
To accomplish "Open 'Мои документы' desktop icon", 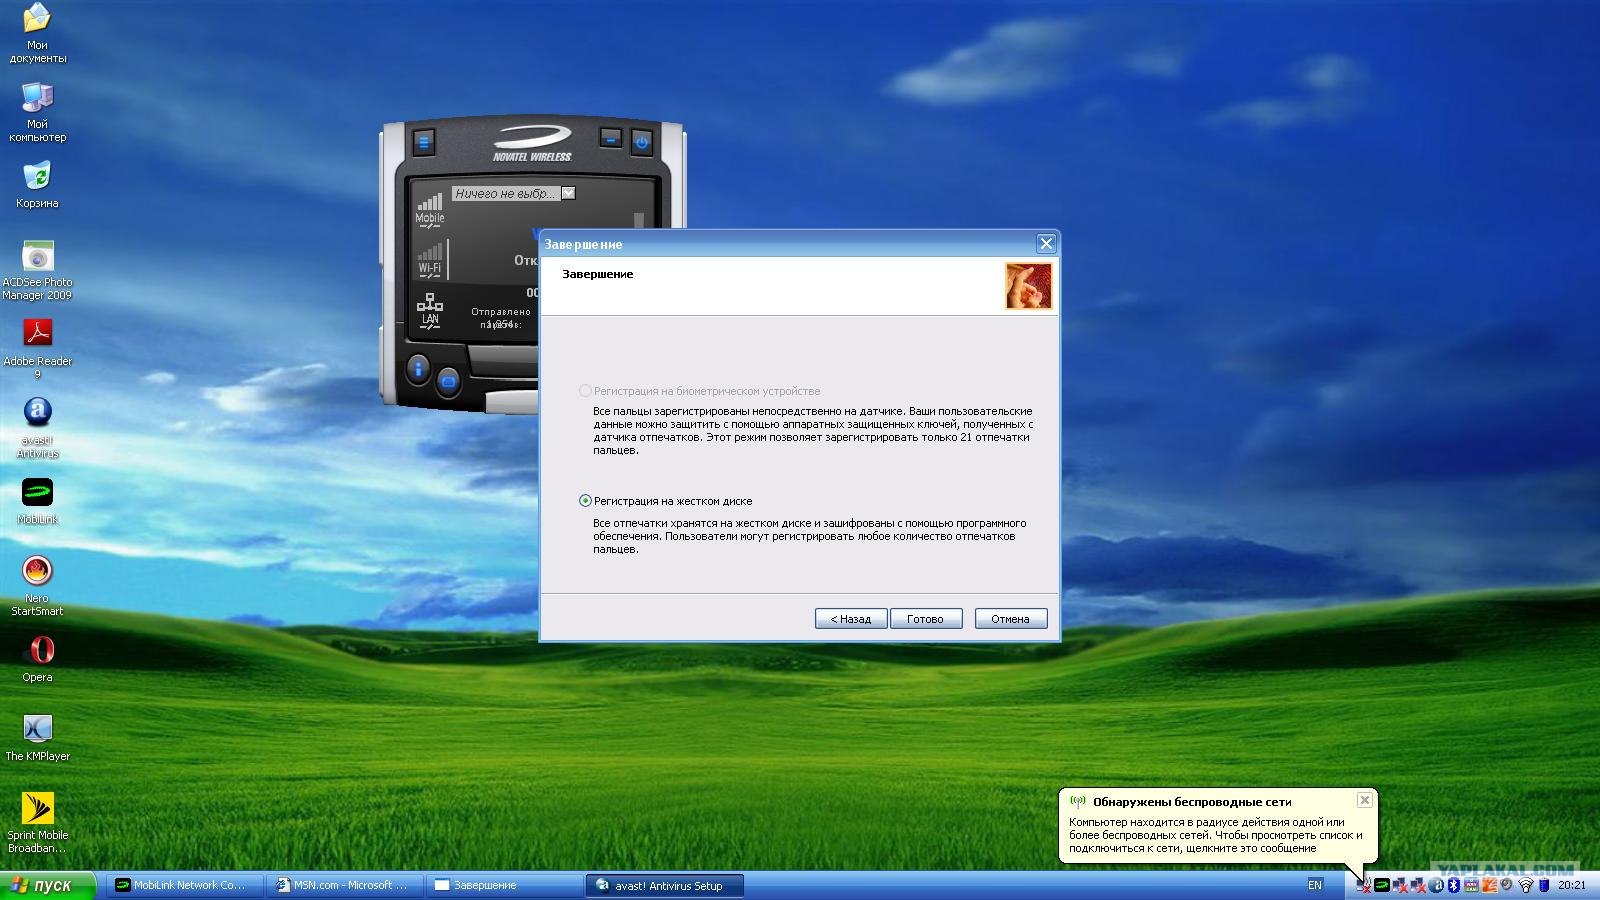I will click(x=37, y=33).
